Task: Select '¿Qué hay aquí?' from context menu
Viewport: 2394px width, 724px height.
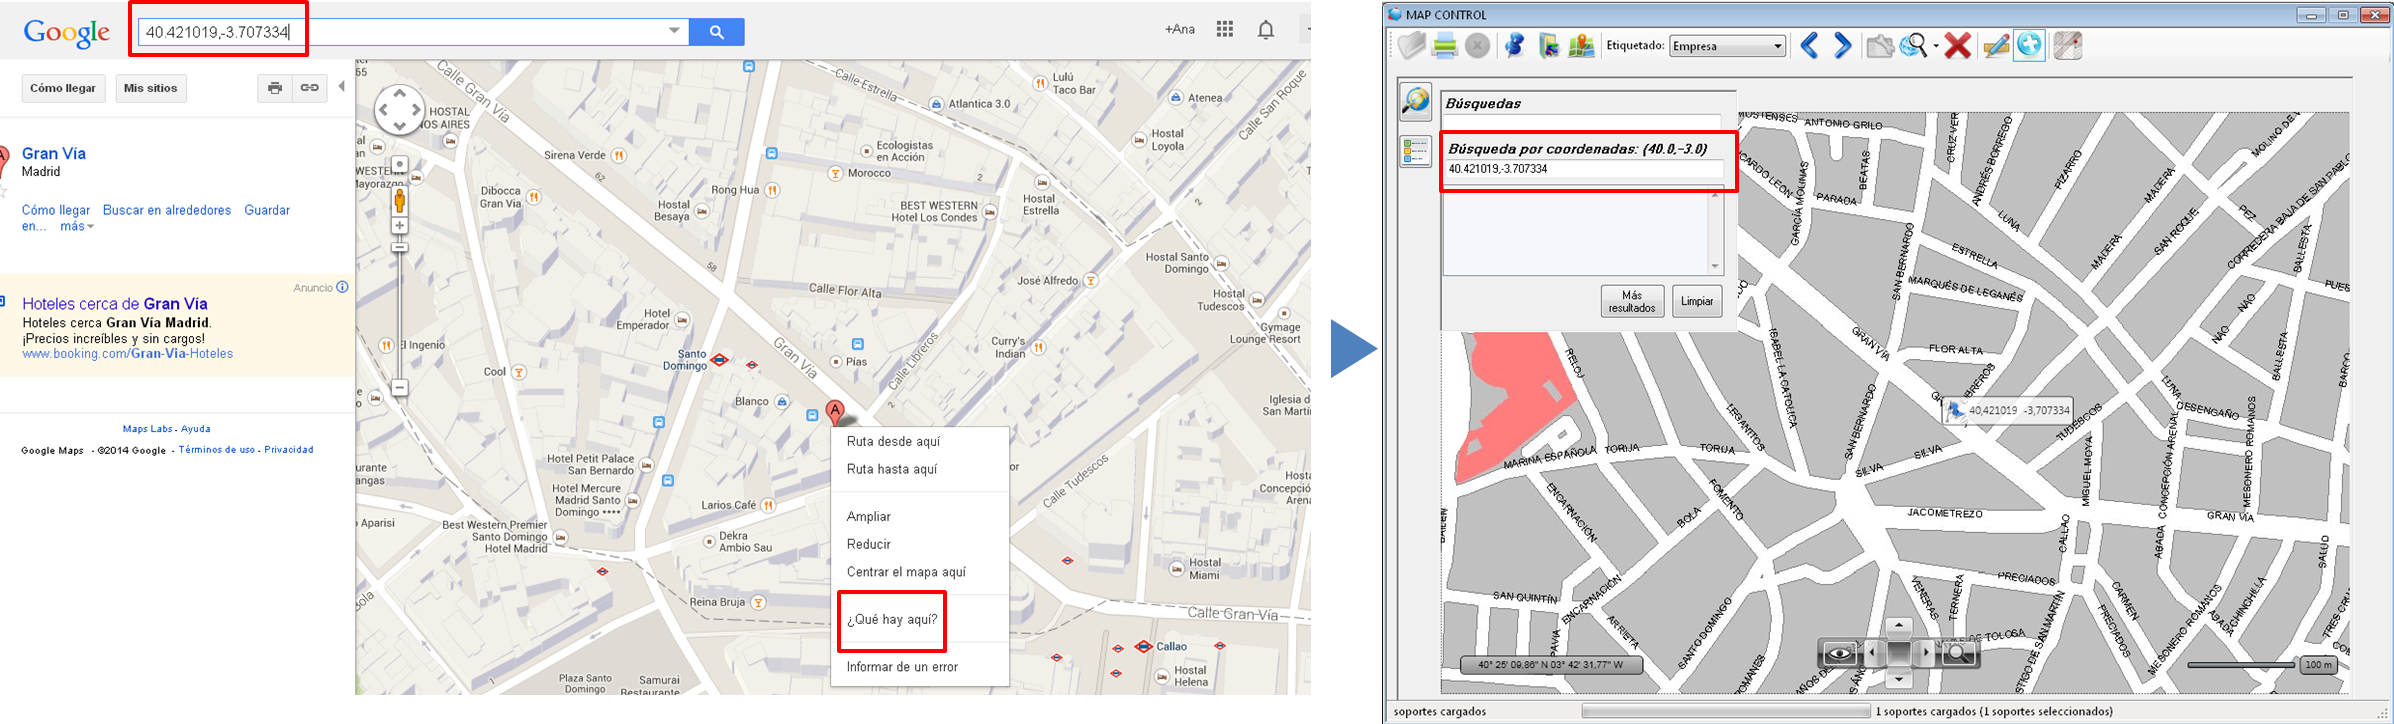Action: pyautogui.click(x=892, y=619)
